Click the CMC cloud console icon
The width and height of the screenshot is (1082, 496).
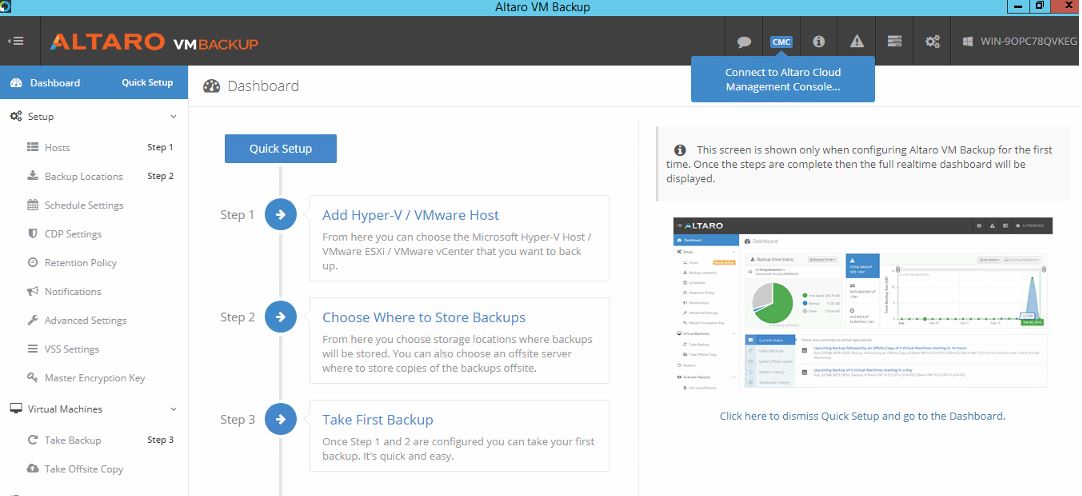tap(781, 42)
